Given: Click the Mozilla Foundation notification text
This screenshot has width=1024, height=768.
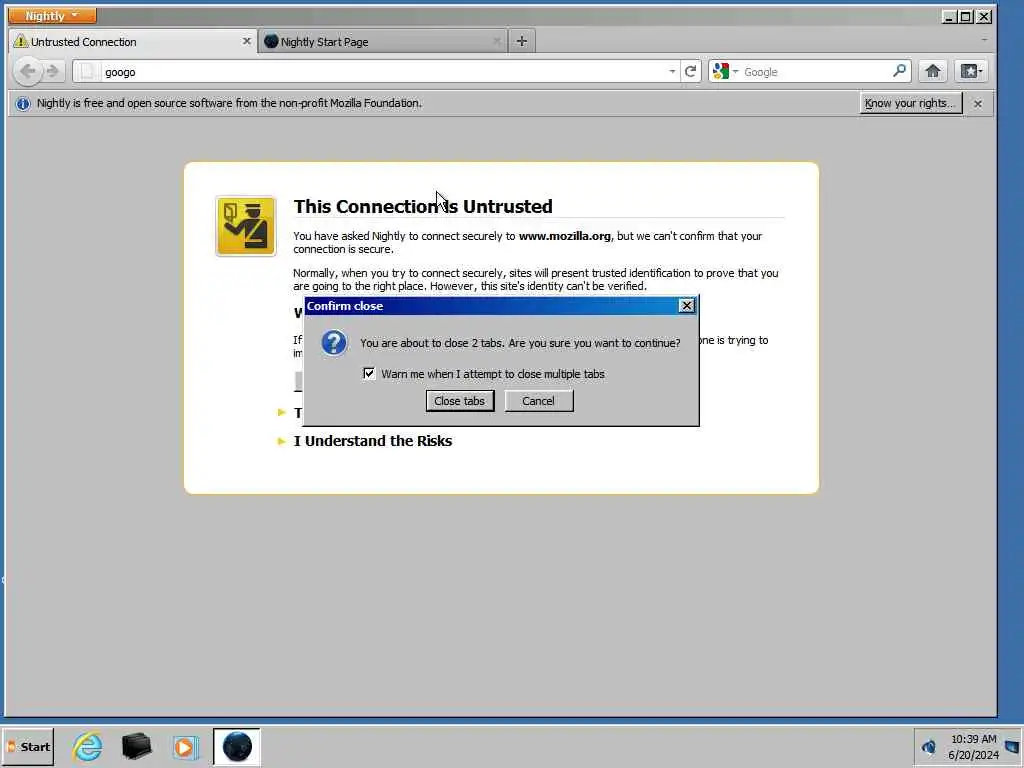Looking at the screenshot, I should [x=229, y=103].
